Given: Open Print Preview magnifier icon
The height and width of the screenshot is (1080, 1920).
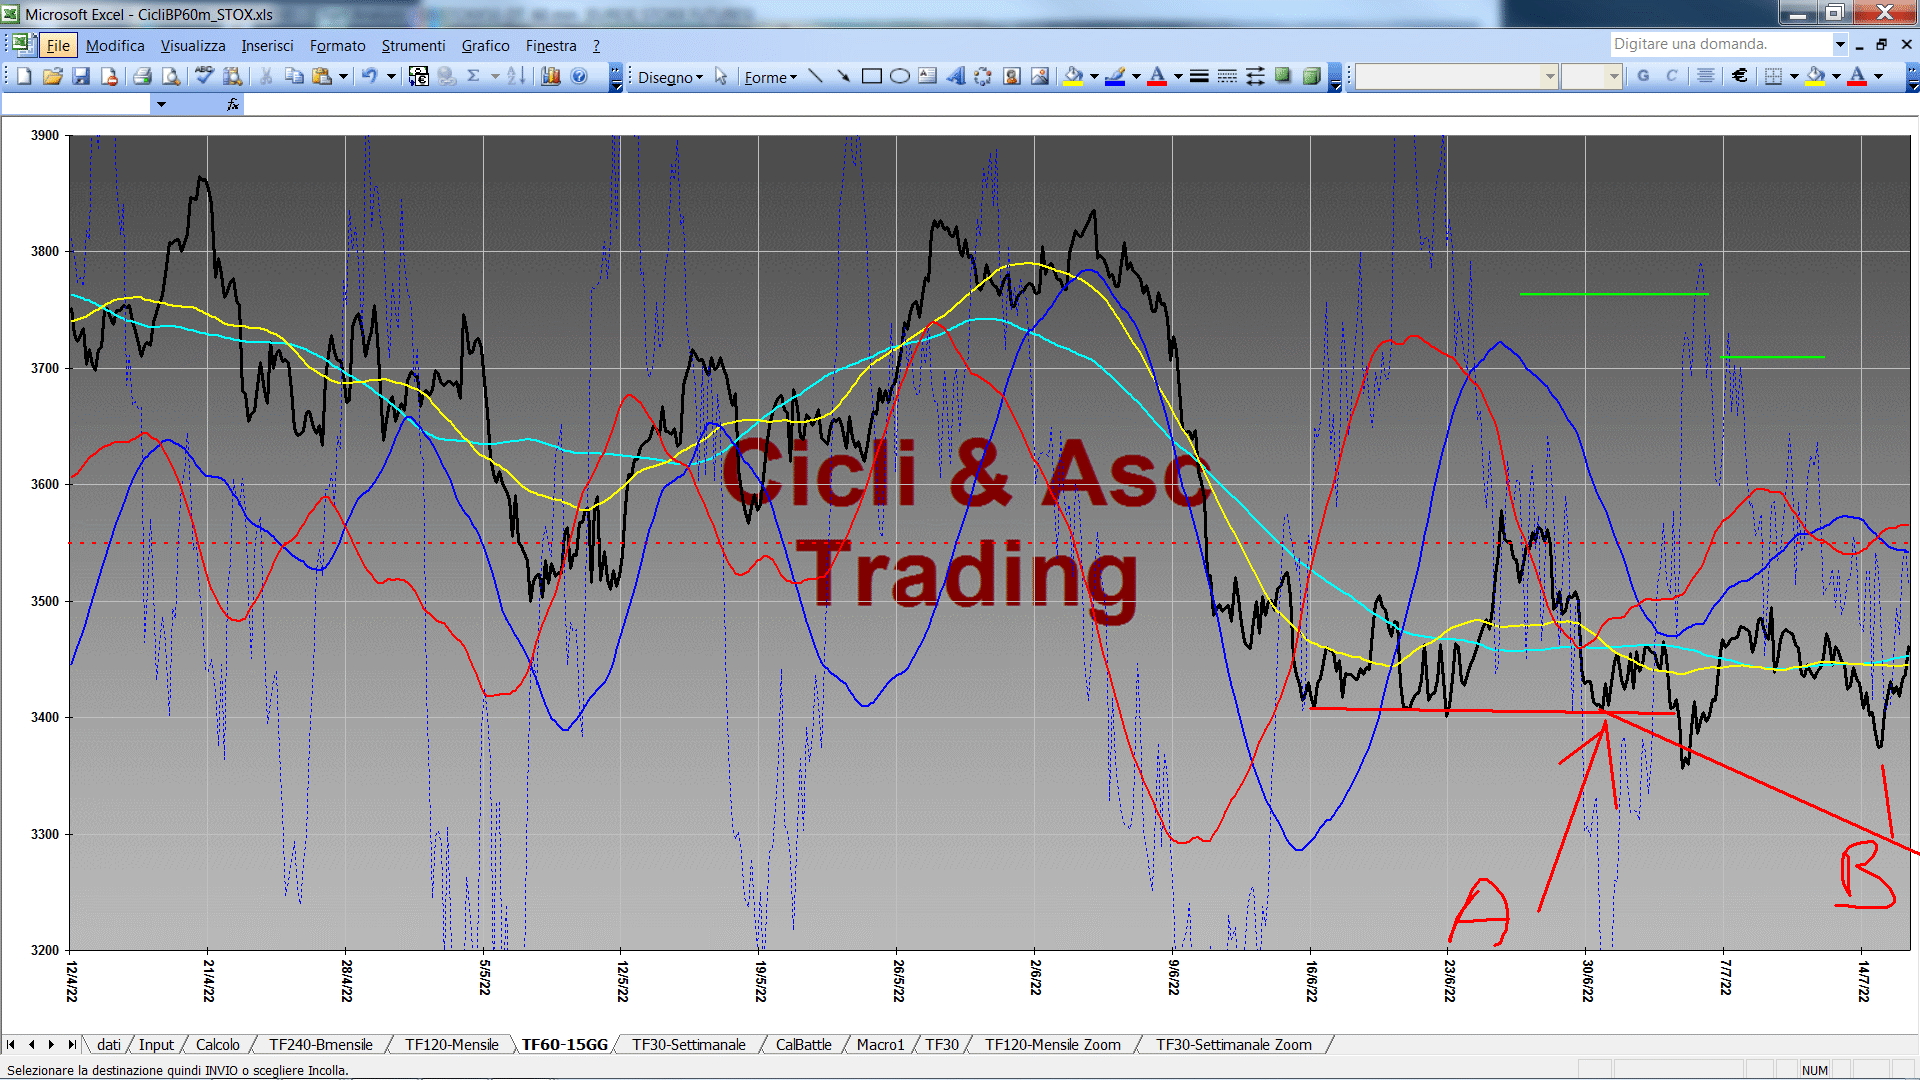Looking at the screenshot, I should tap(171, 76).
